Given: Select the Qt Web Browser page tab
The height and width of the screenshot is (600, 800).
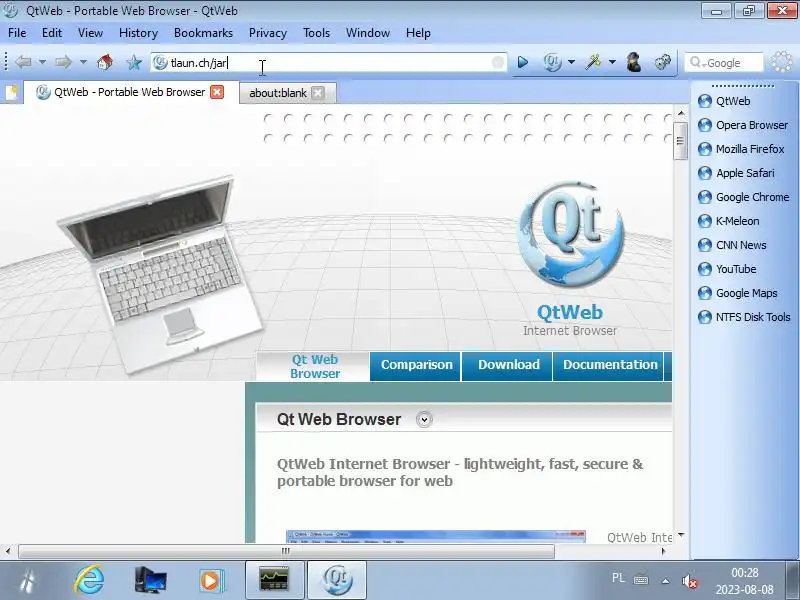Looking at the screenshot, I should click(x=314, y=366).
